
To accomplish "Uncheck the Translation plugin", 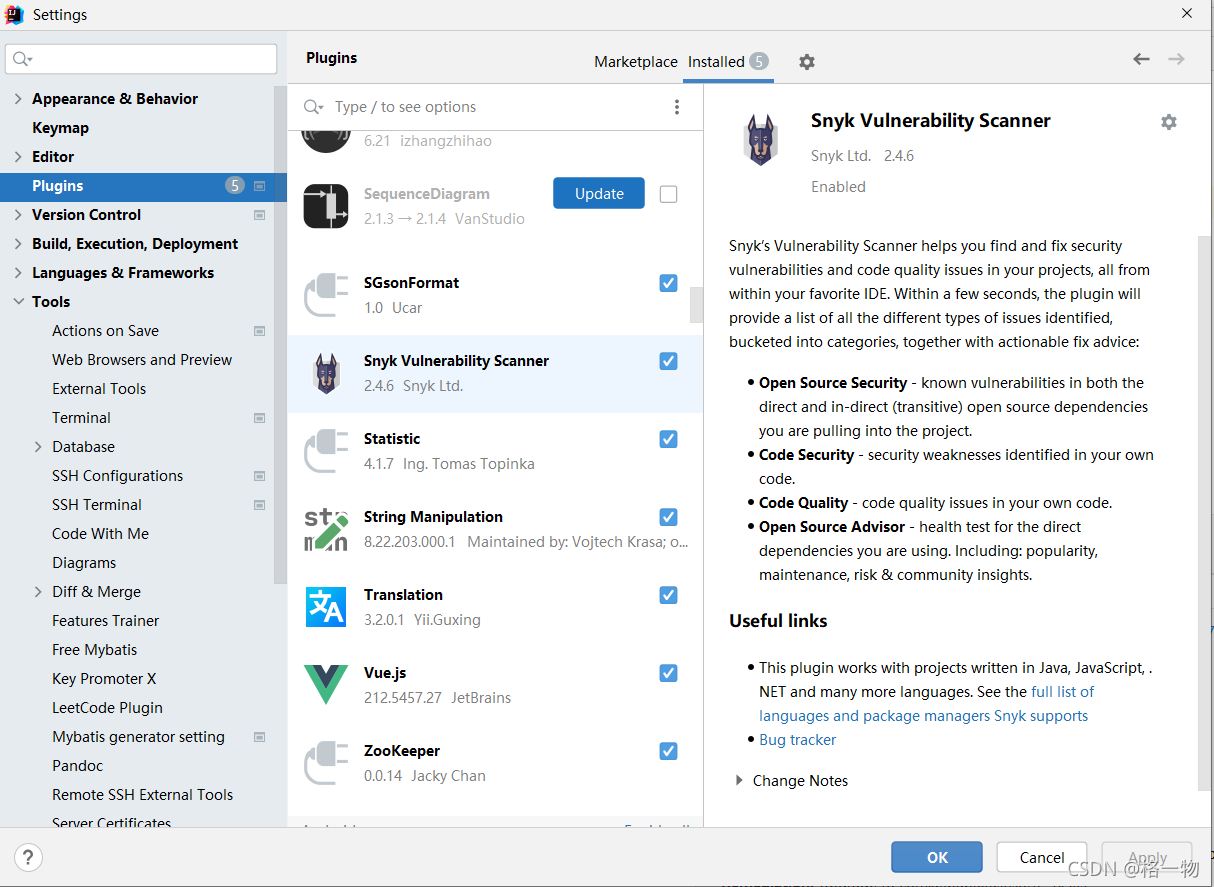I will click(x=669, y=595).
